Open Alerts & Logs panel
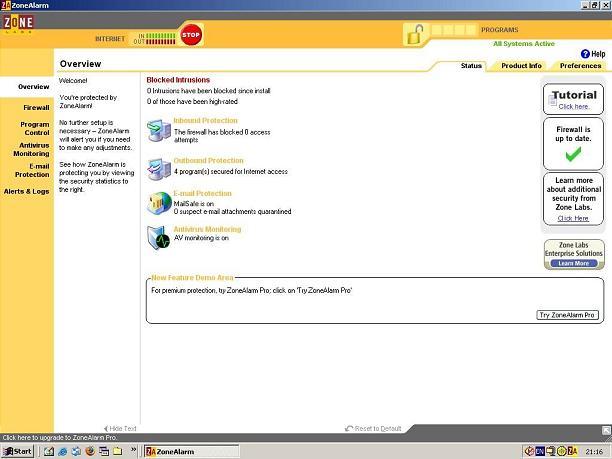 [x=27, y=191]
